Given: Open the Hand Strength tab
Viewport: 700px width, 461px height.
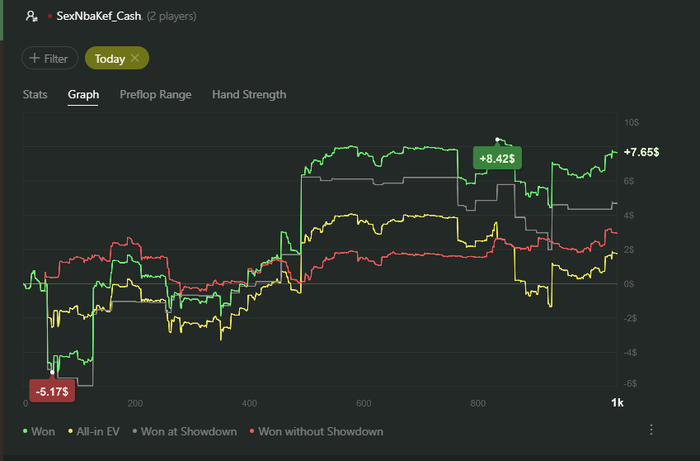Looking at the screenshot, I should coord(249,95).
